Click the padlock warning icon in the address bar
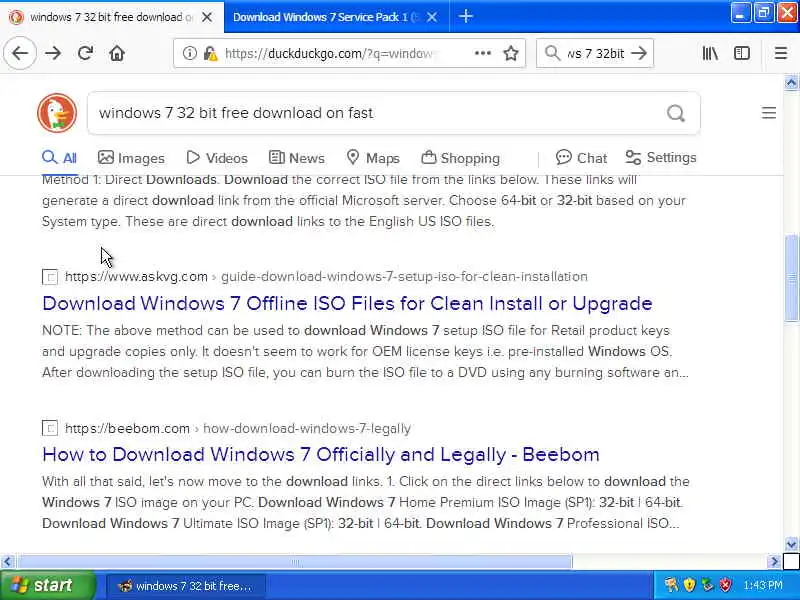The height and width of the screenshot is (600, 800). [210, 53]
